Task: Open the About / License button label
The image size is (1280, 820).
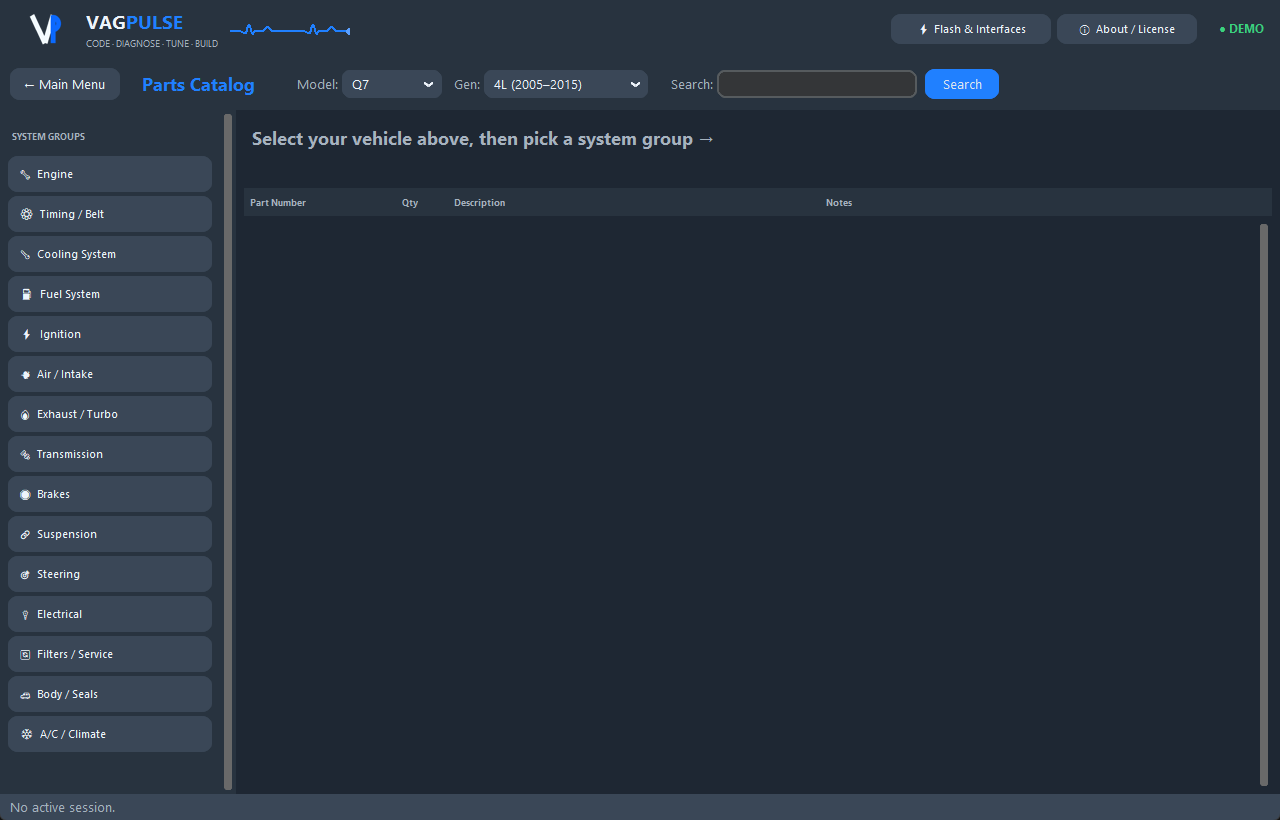Action: click(x=1135, y=29)
